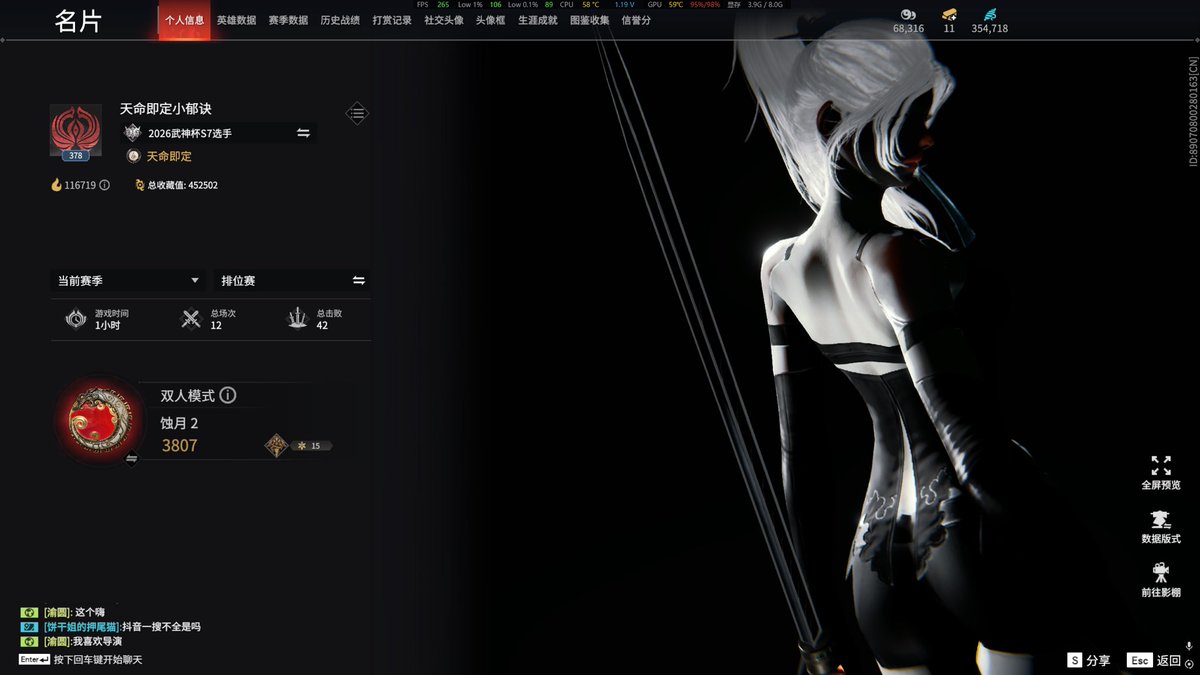The height and width of the screenshot is (675, 1200).
Task: Switch to the 英雄数据 tab
Action: coord(236,20)
